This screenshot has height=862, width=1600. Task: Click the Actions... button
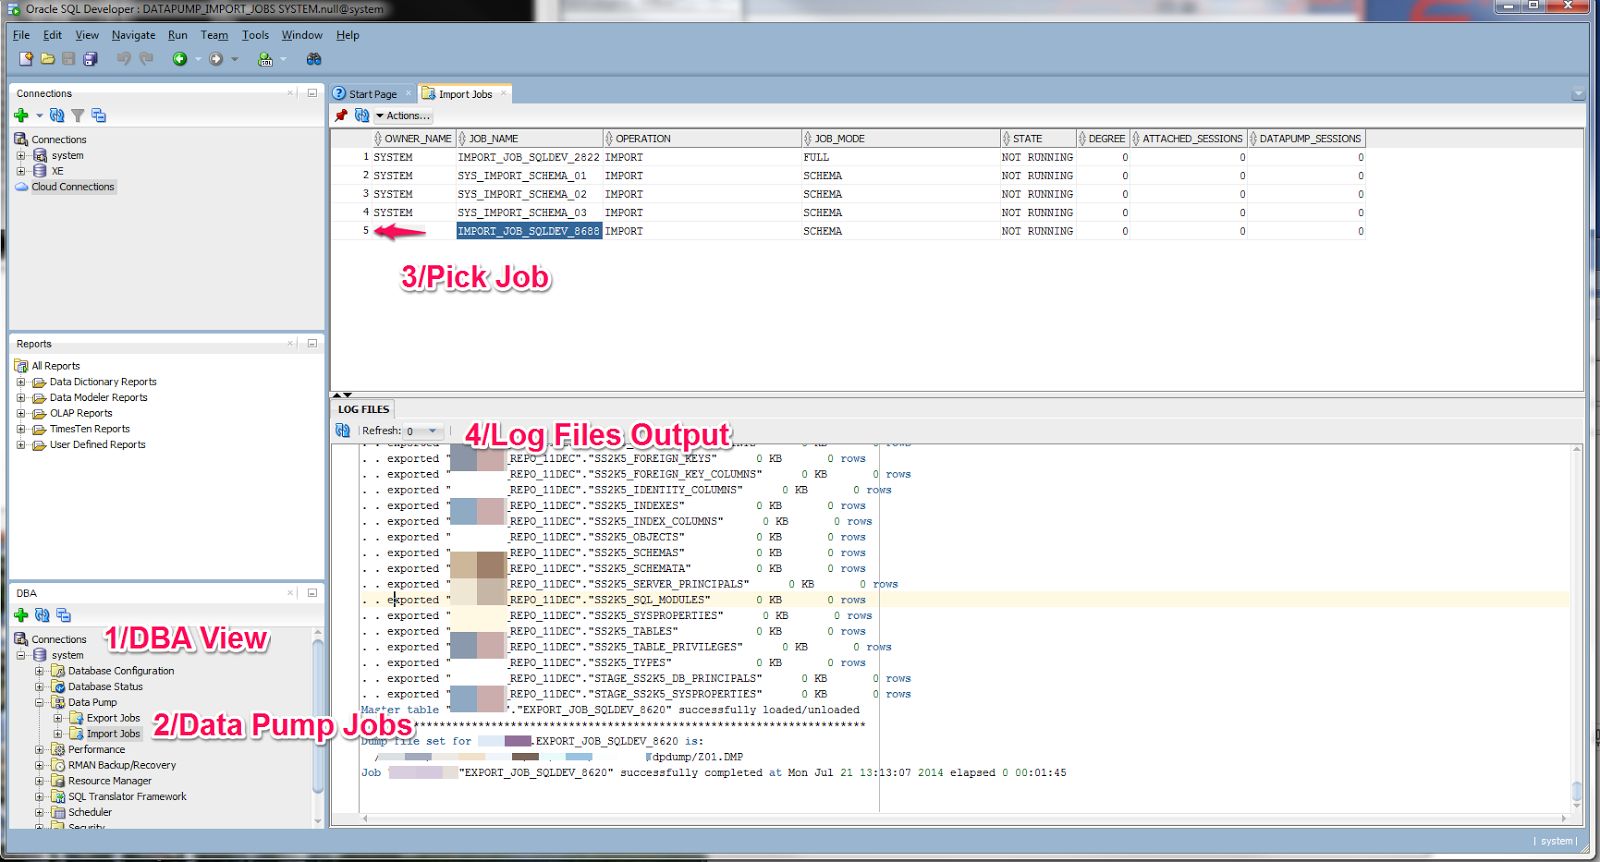point(403,116)
